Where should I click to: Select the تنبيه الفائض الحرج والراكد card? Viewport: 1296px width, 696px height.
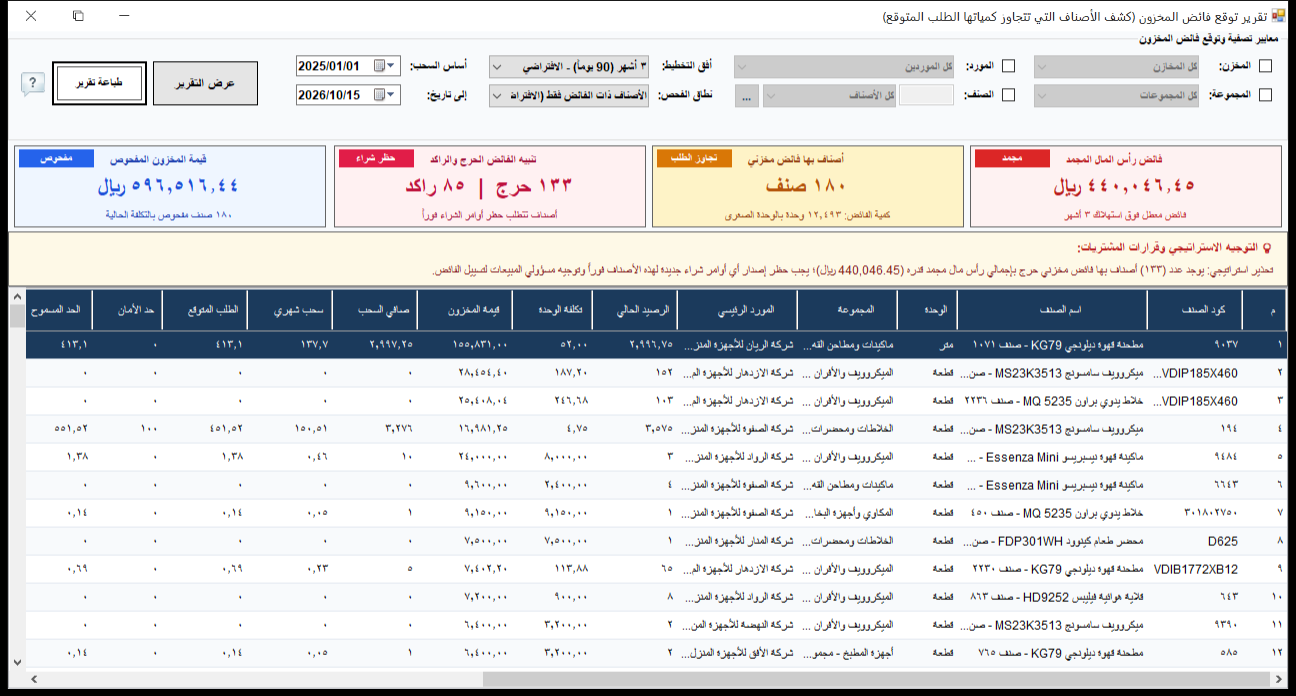click(490, 187)
